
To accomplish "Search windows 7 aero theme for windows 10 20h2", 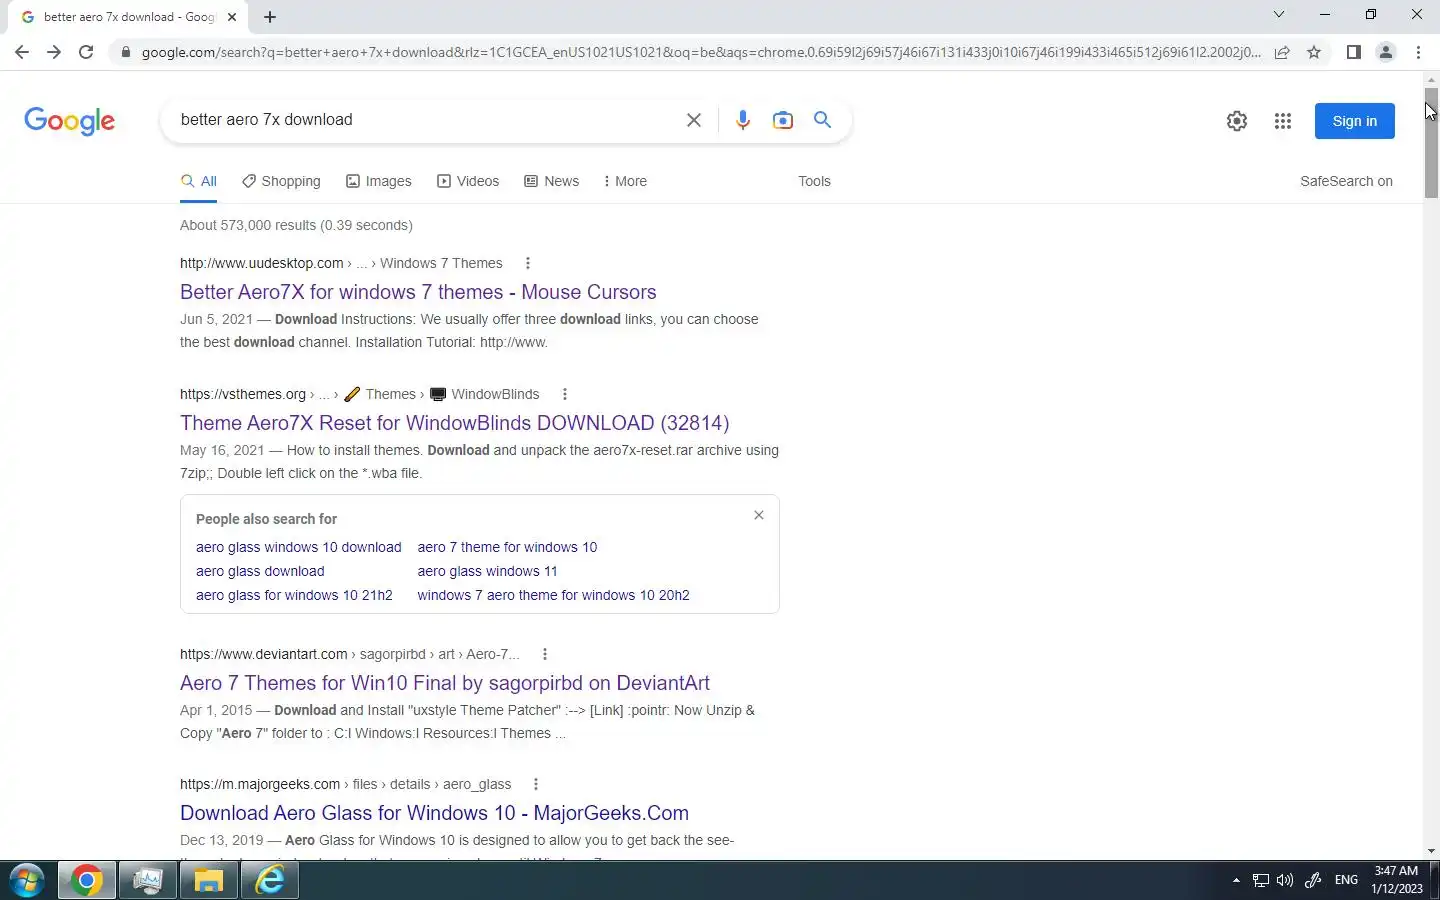I will click(553, 595).
